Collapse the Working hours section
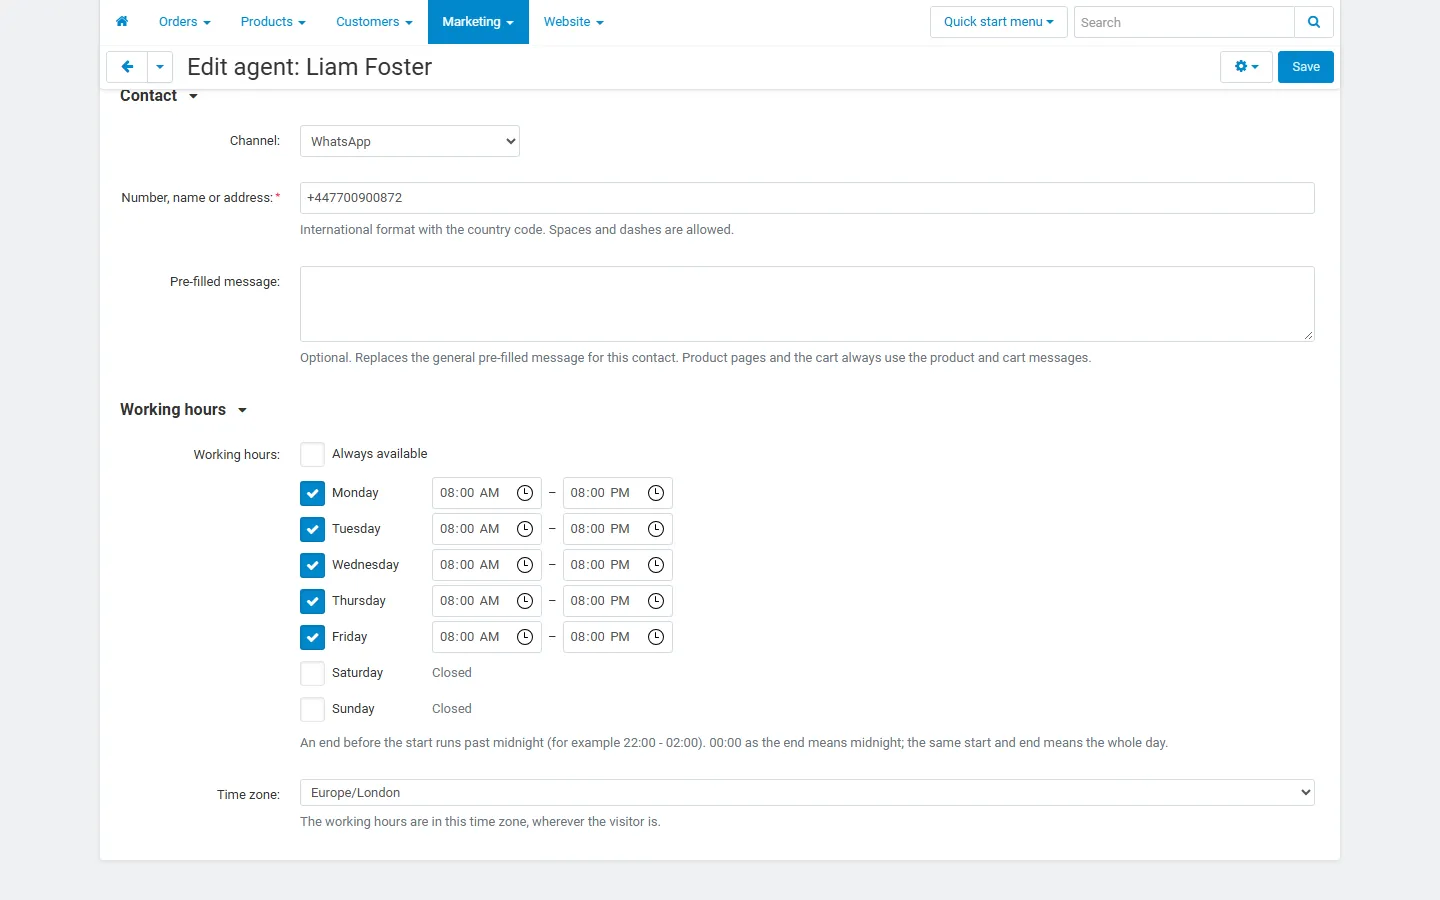The image size is (1440, 900). [x=183, y=410]
